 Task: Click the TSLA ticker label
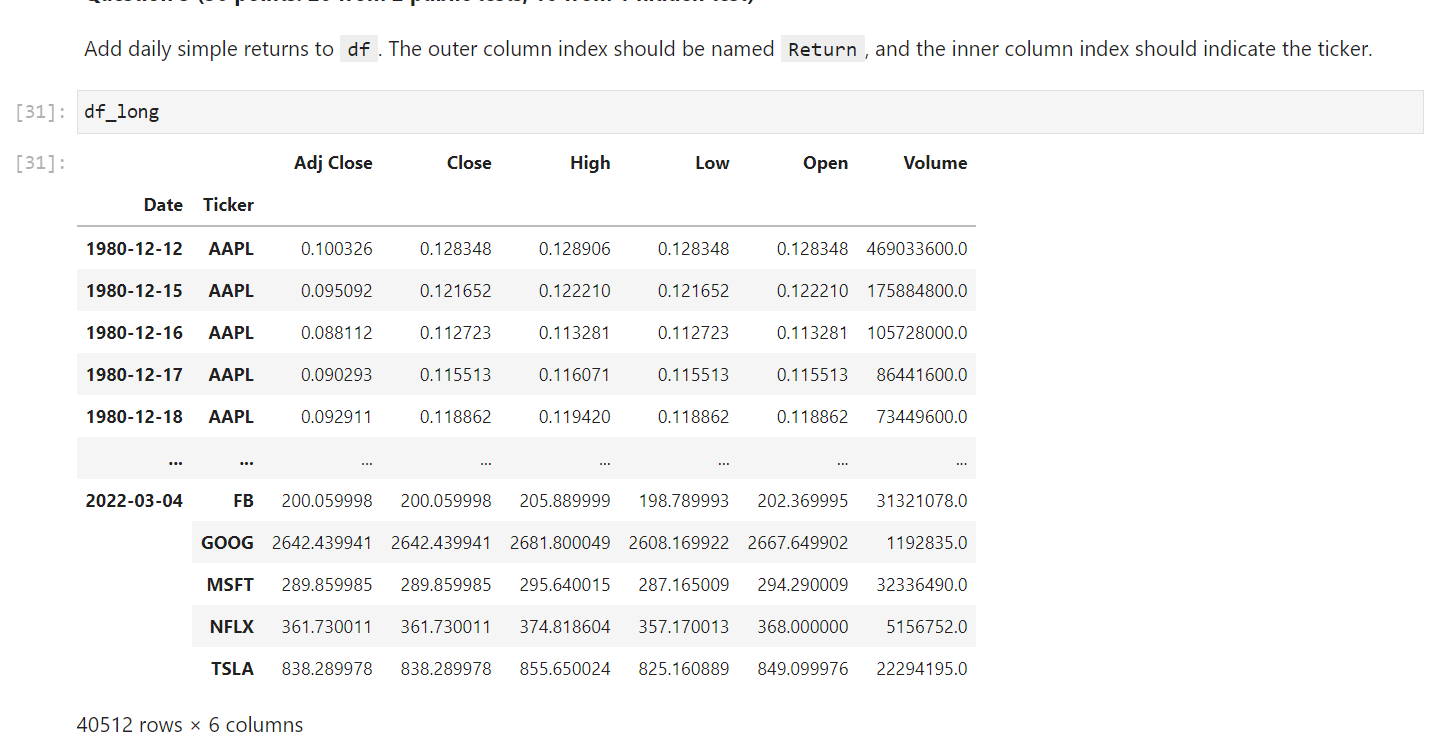tap(232, 669)
